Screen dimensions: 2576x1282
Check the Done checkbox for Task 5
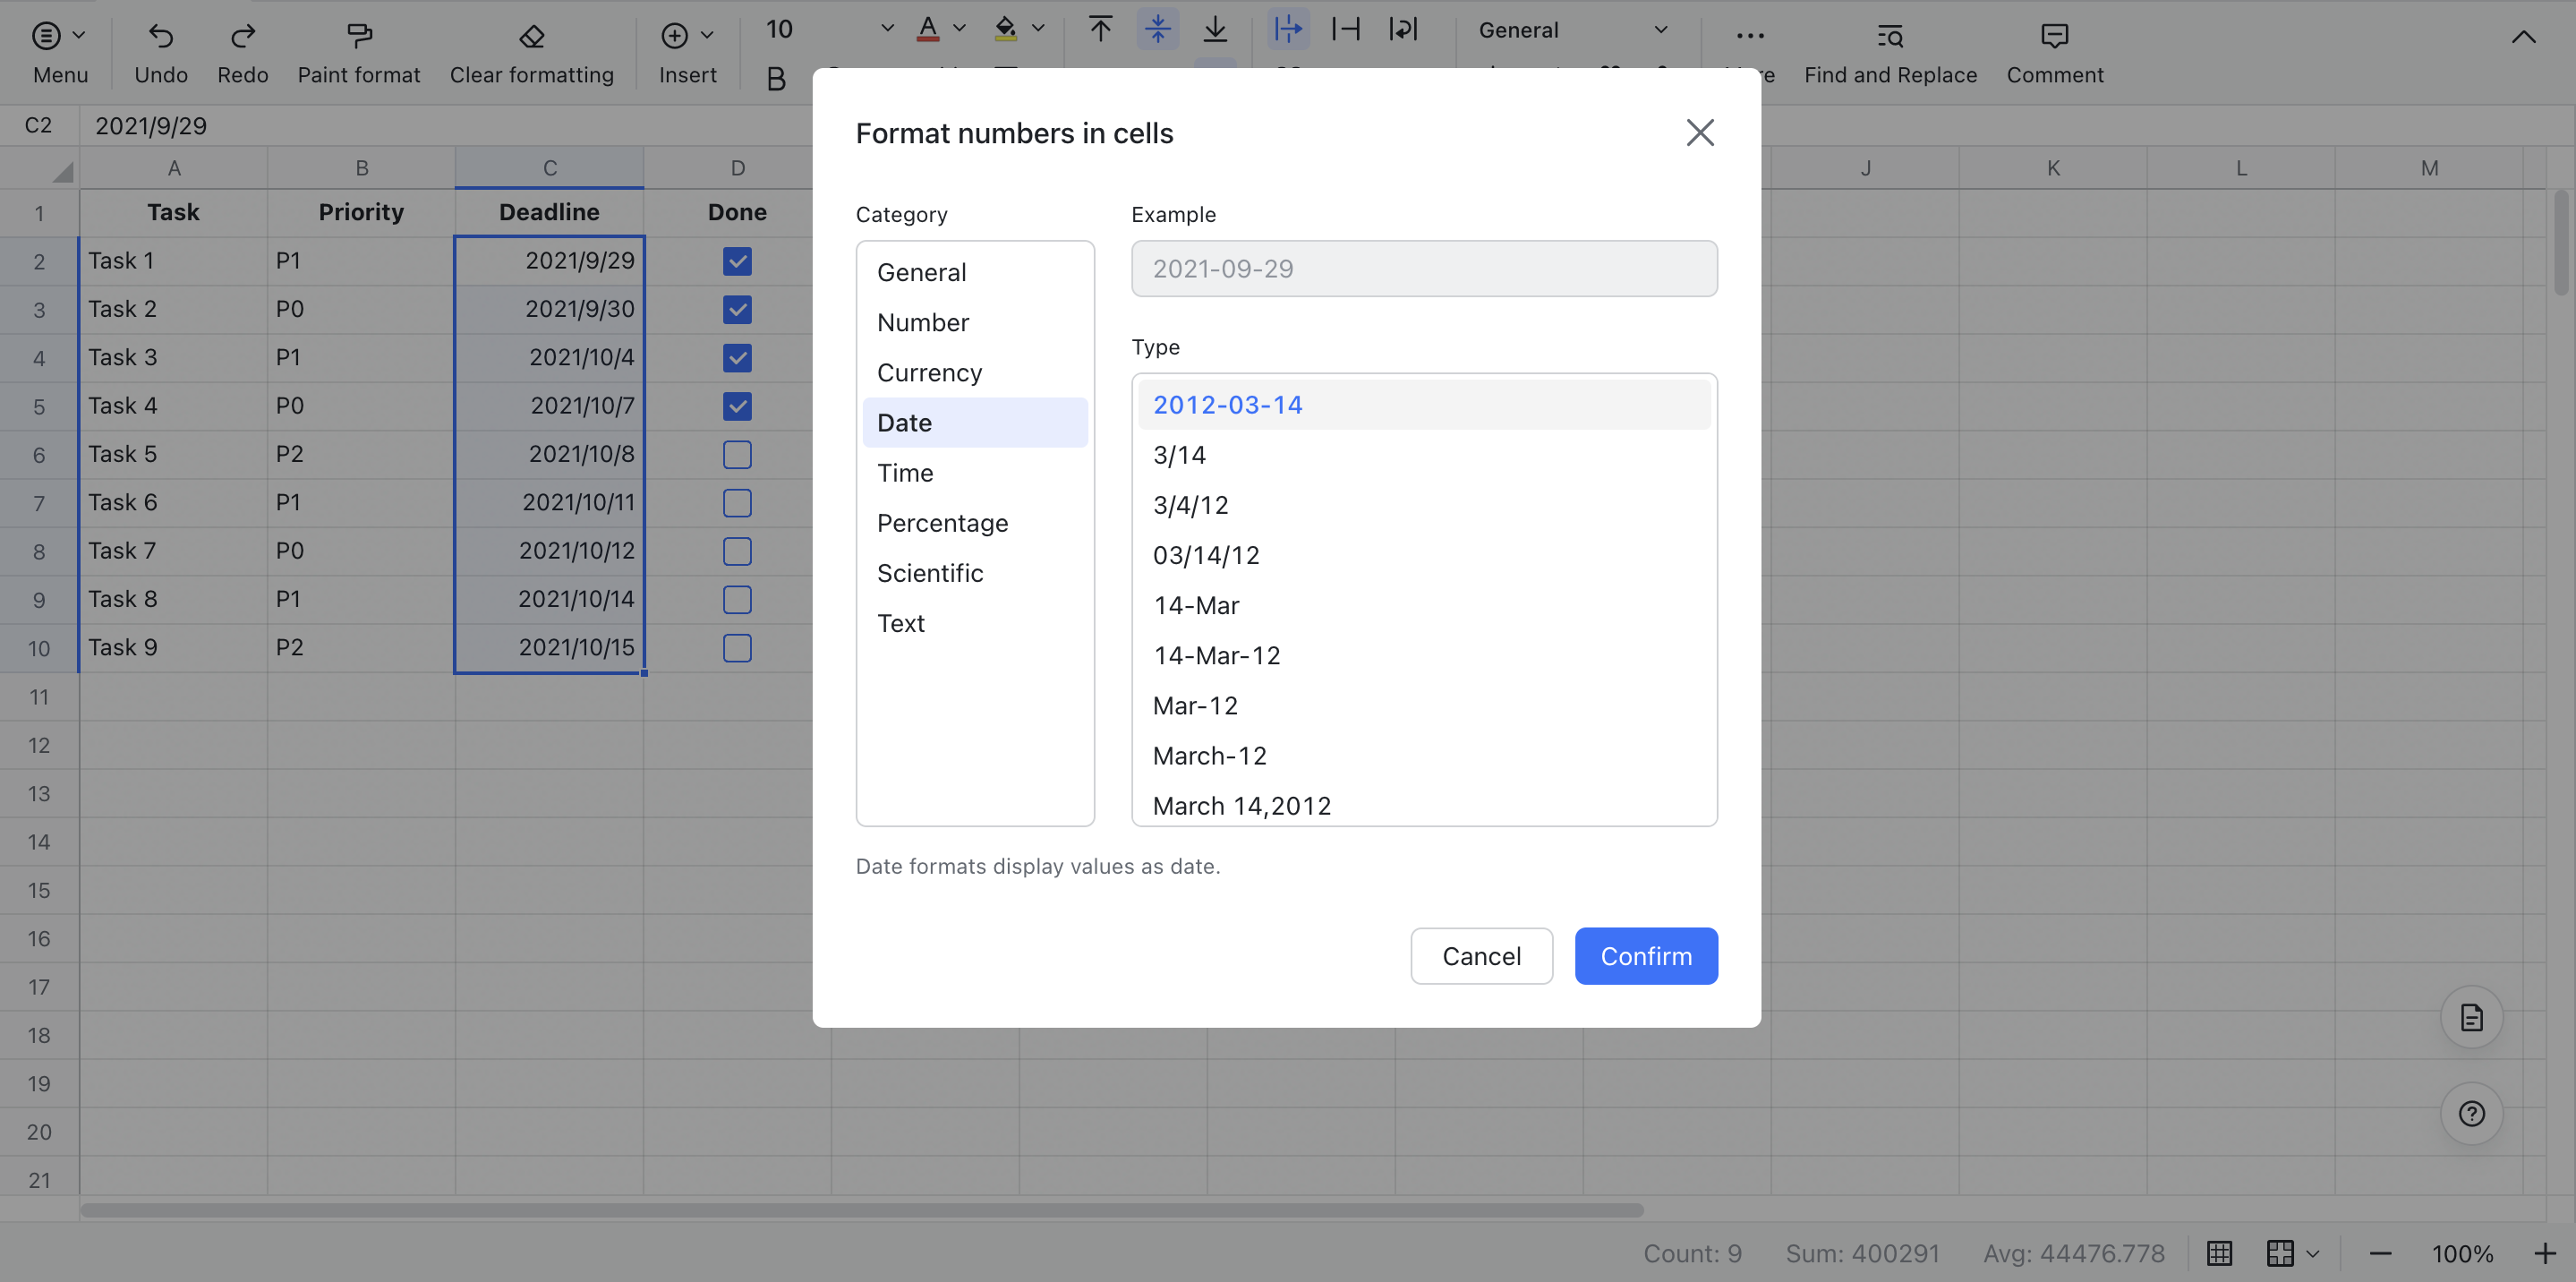[737, 454]
